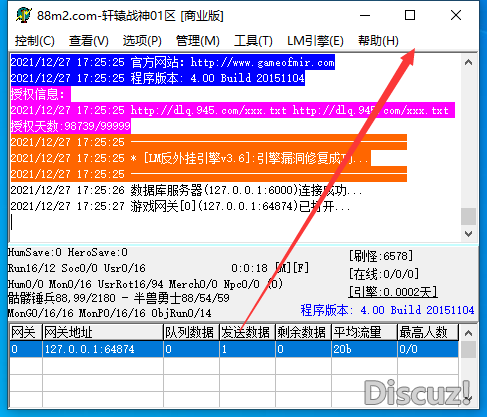Click log panel scroll up arrow
This screenshot has width=487, height=417.
(468, 62)
